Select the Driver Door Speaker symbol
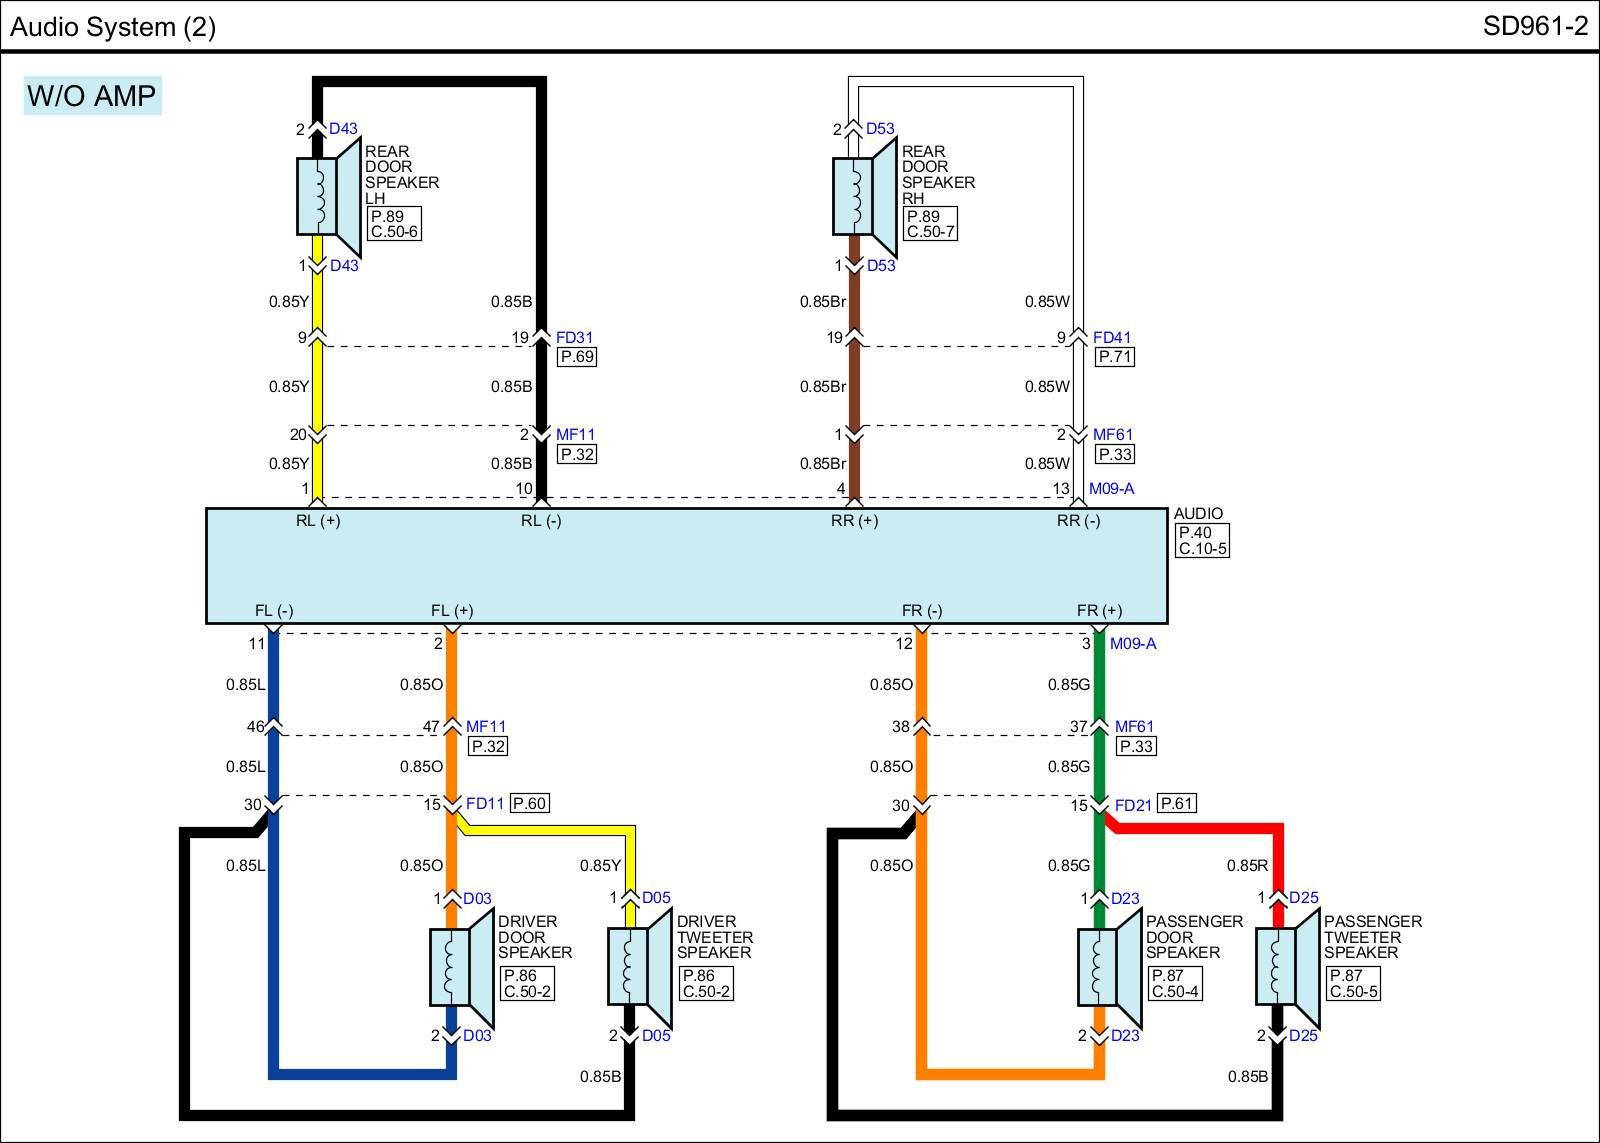Screen dimensions: 1600x1143 click(461, 967)
